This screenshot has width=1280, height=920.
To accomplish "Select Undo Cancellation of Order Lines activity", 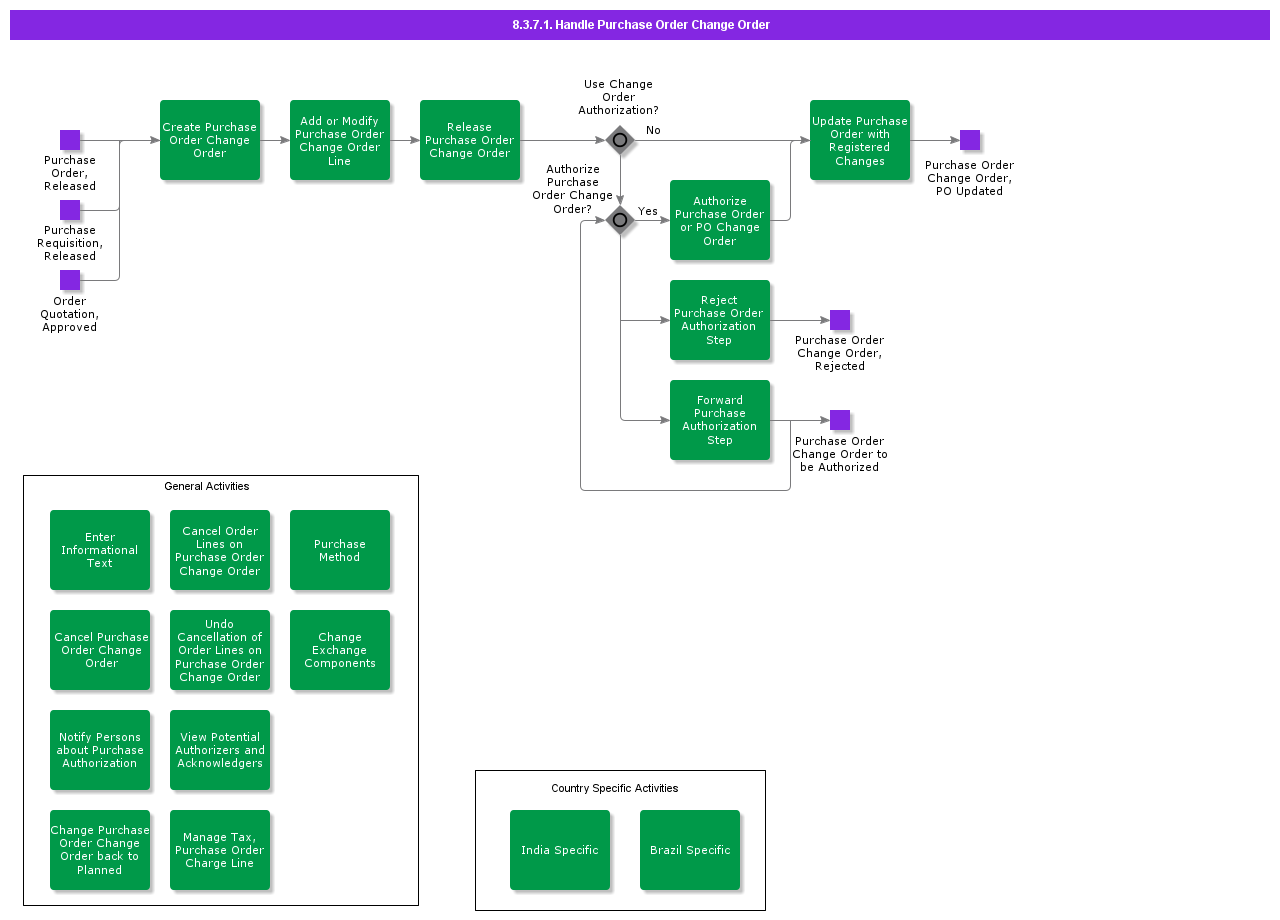I will coord(220,650).
